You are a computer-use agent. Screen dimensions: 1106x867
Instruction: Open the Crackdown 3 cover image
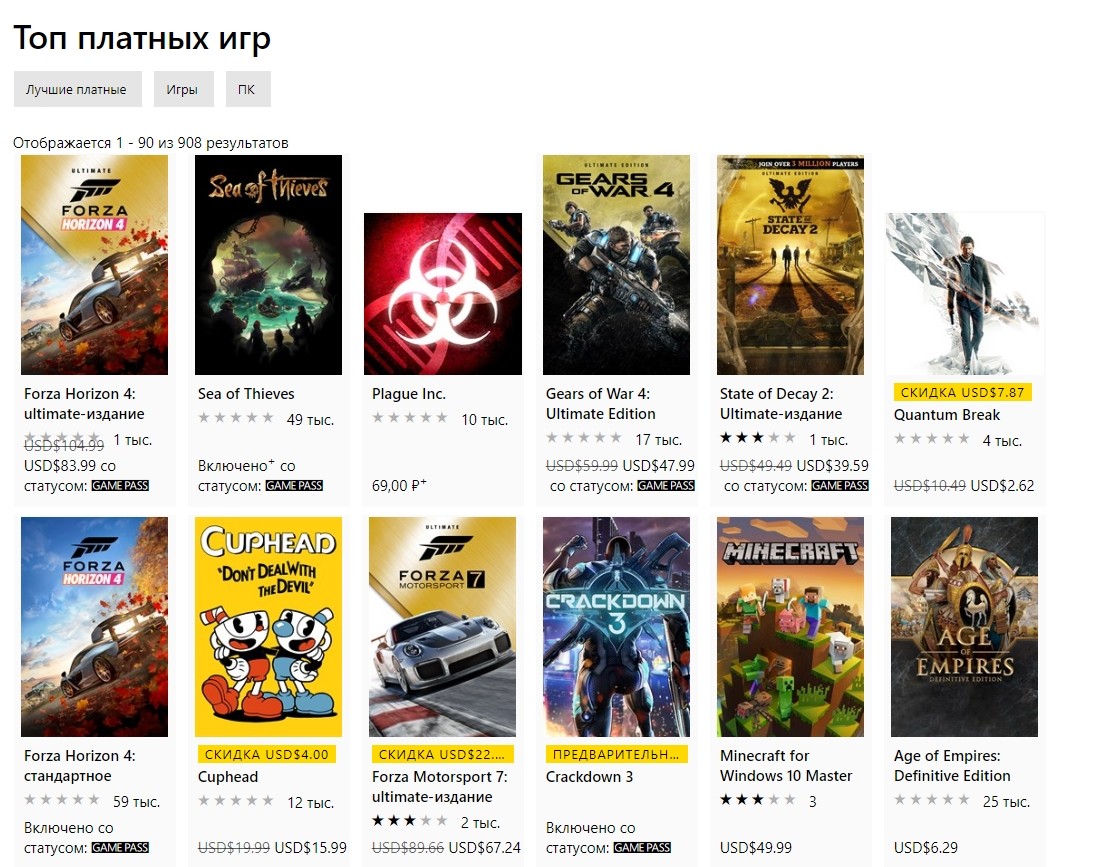click(x=616, y=626)
